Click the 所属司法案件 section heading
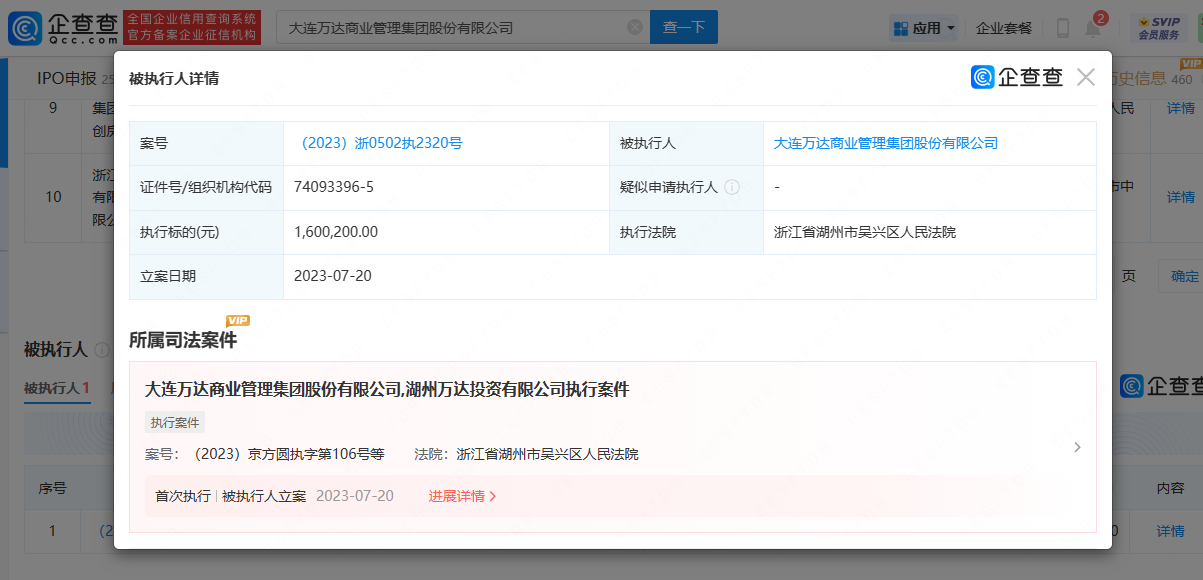The image size is (1203, 580). 183,340
